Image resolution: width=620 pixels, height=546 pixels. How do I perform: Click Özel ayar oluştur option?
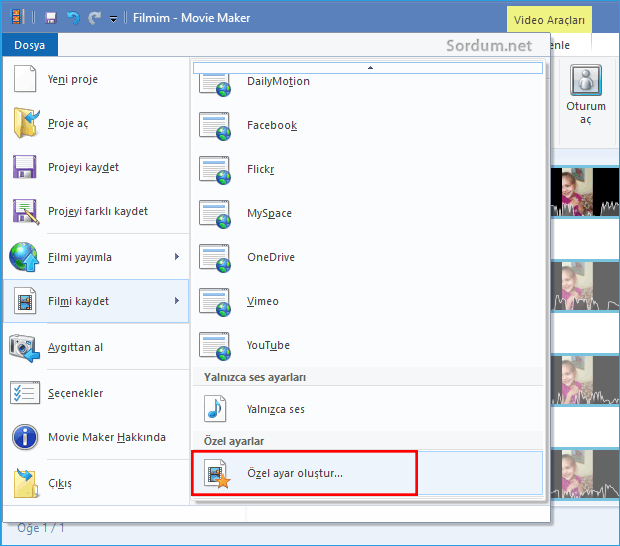point(294,473)
